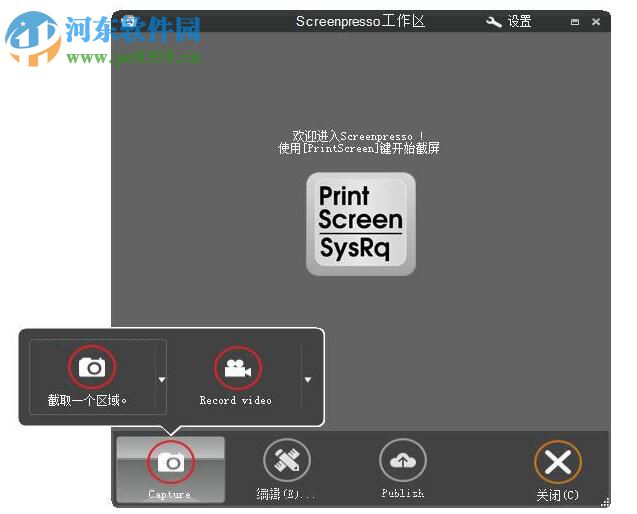Open the 设置 settings wrench
This screenshot has width=637, height=514.
click(509, 22)
